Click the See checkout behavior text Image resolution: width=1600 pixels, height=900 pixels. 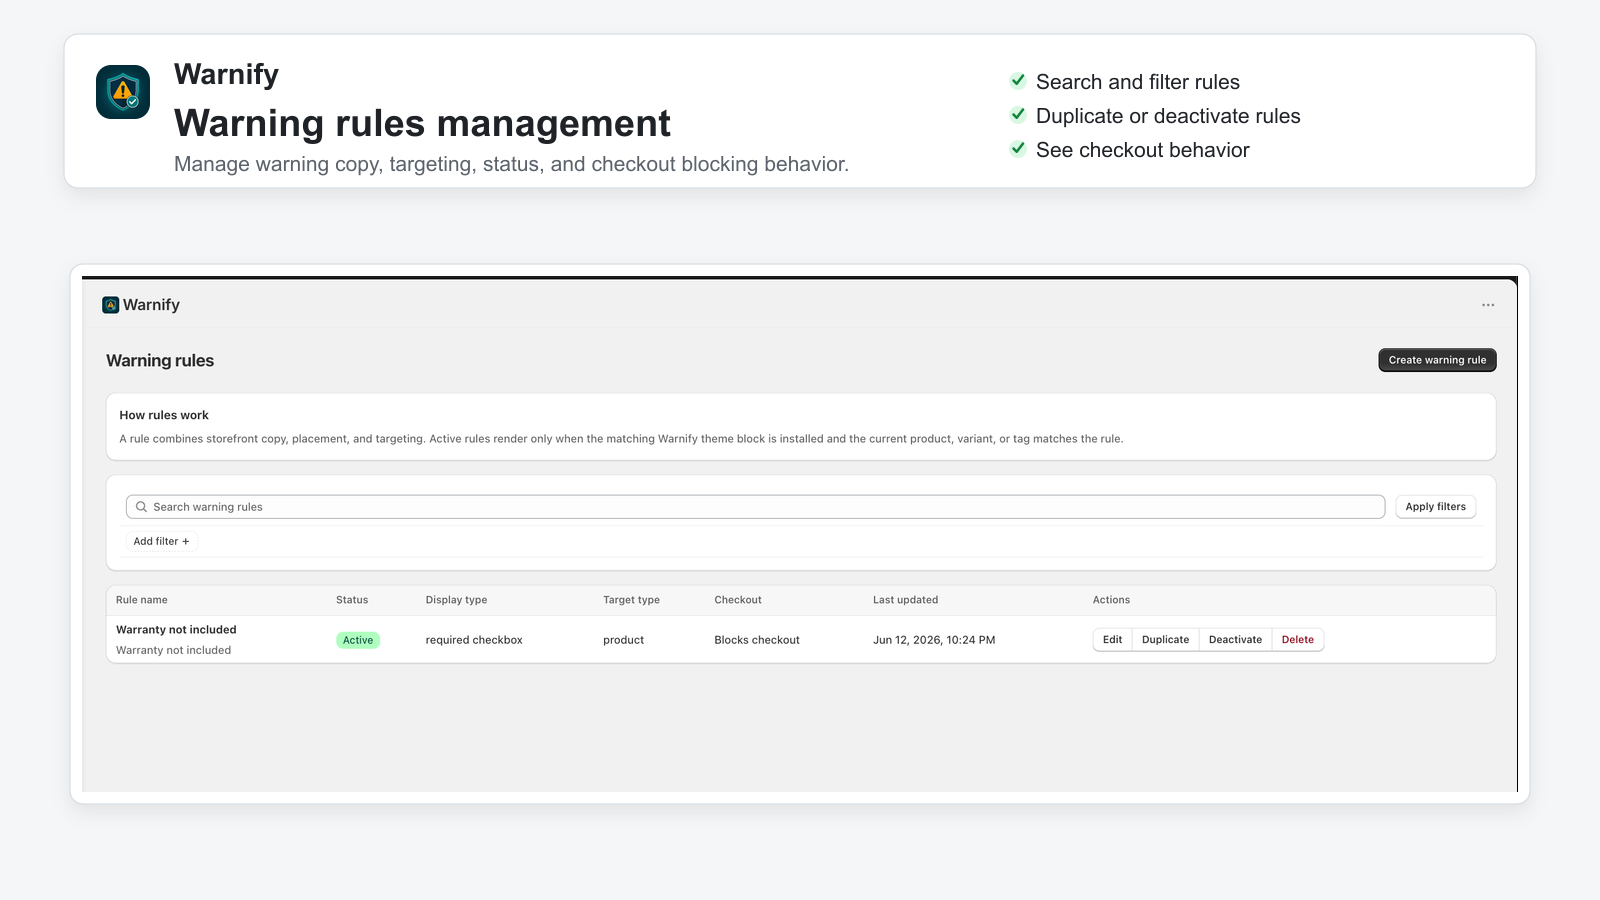coord(1143,150)
